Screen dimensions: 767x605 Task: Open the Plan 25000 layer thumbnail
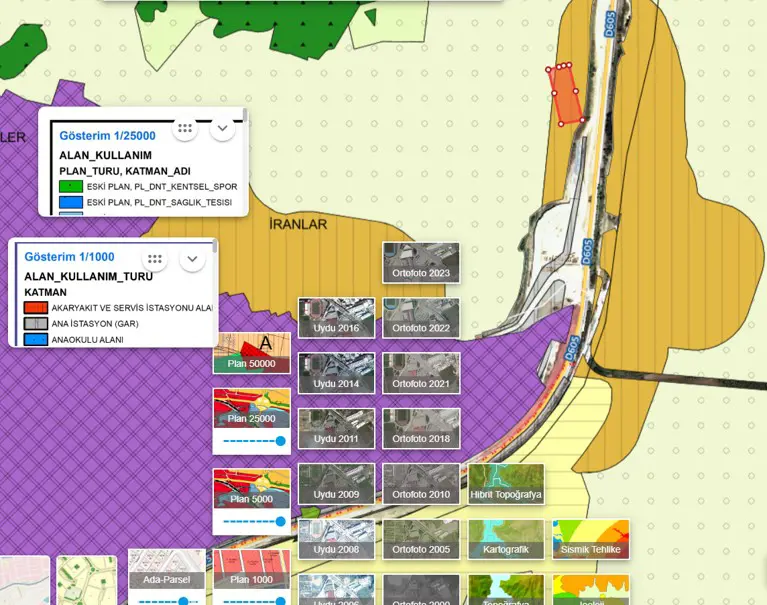click(x=252, y=408)
